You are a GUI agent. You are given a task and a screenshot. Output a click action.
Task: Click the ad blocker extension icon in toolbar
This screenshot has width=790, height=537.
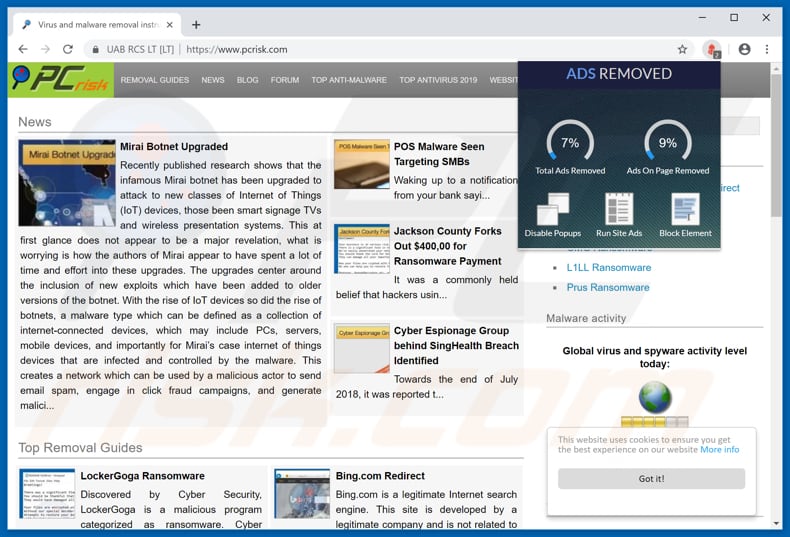712,49
